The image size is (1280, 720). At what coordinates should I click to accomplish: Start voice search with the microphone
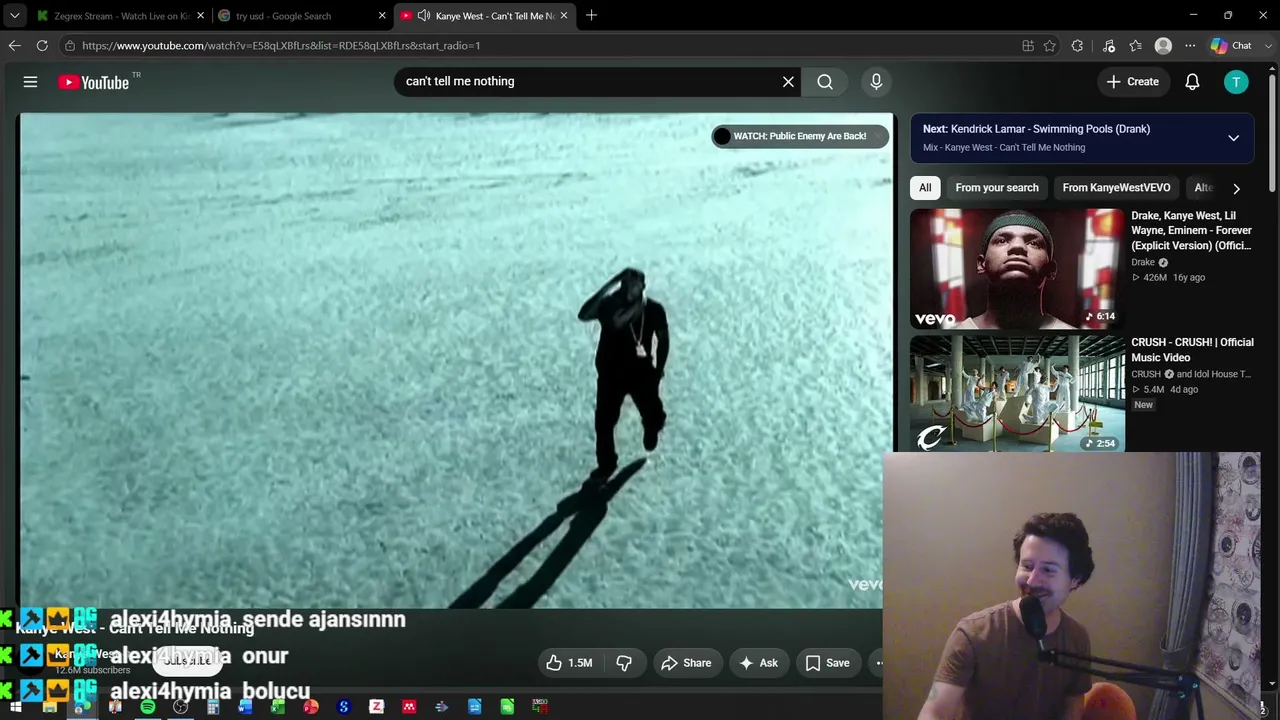876,82
